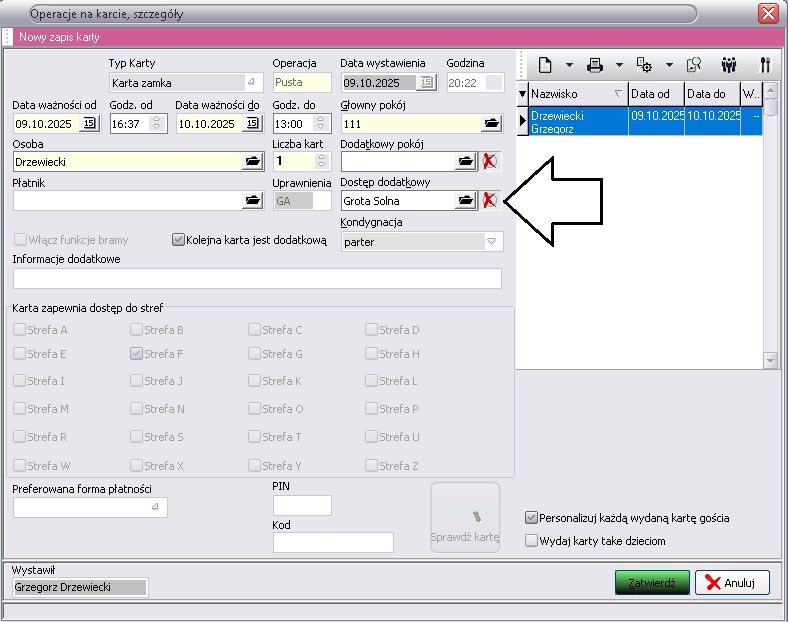Click the Data od column header
Image resolution: width=788 pixels, height=622 pixels.
pos(655,94)
